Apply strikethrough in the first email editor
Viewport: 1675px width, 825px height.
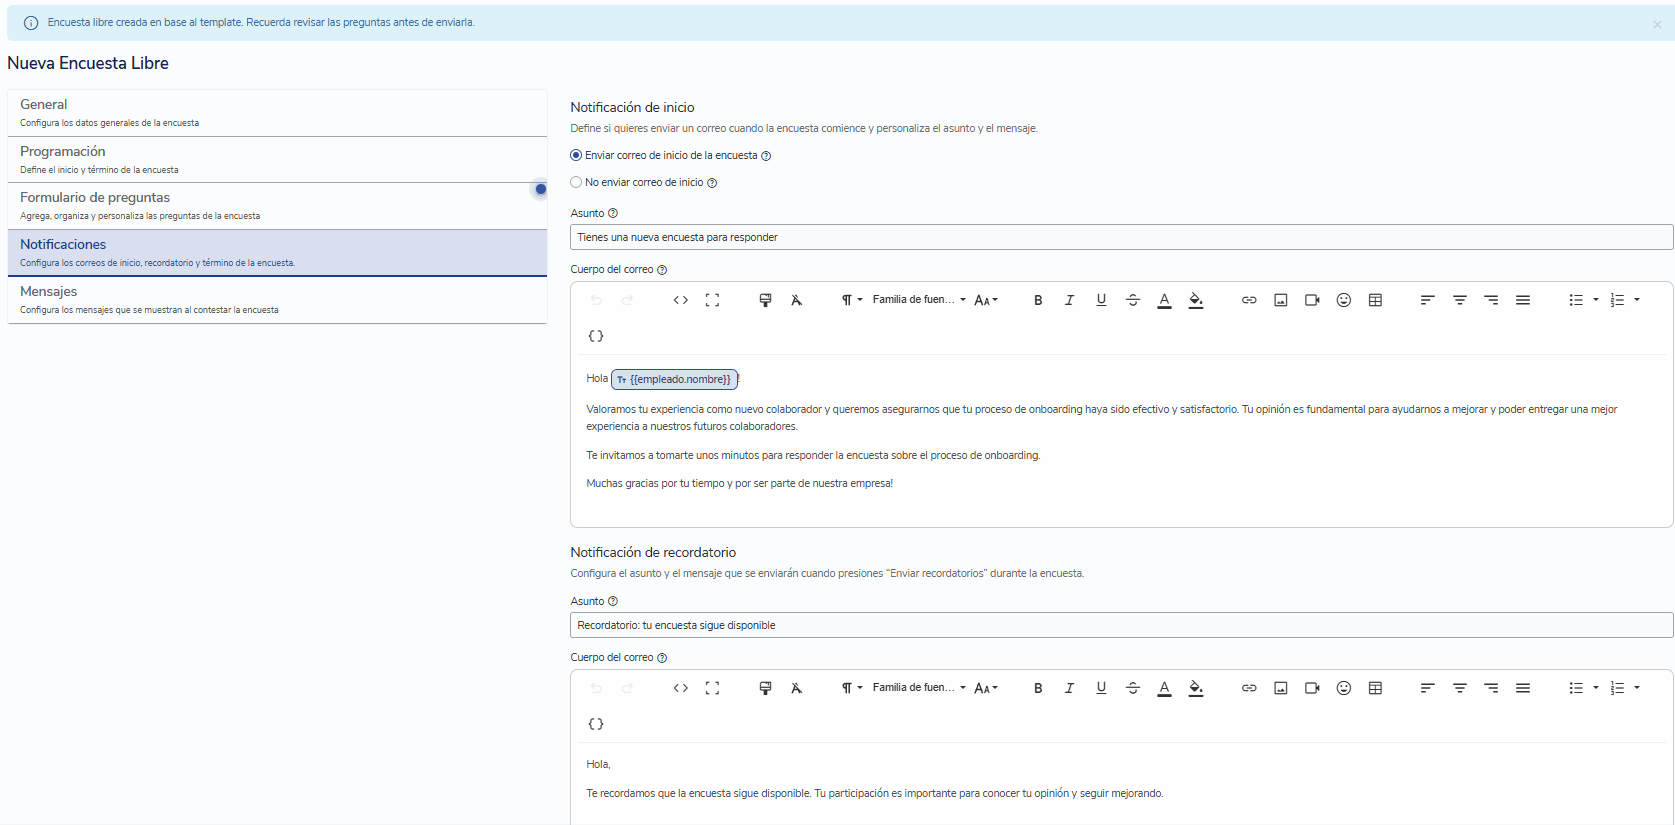(x=1133, y=300)
